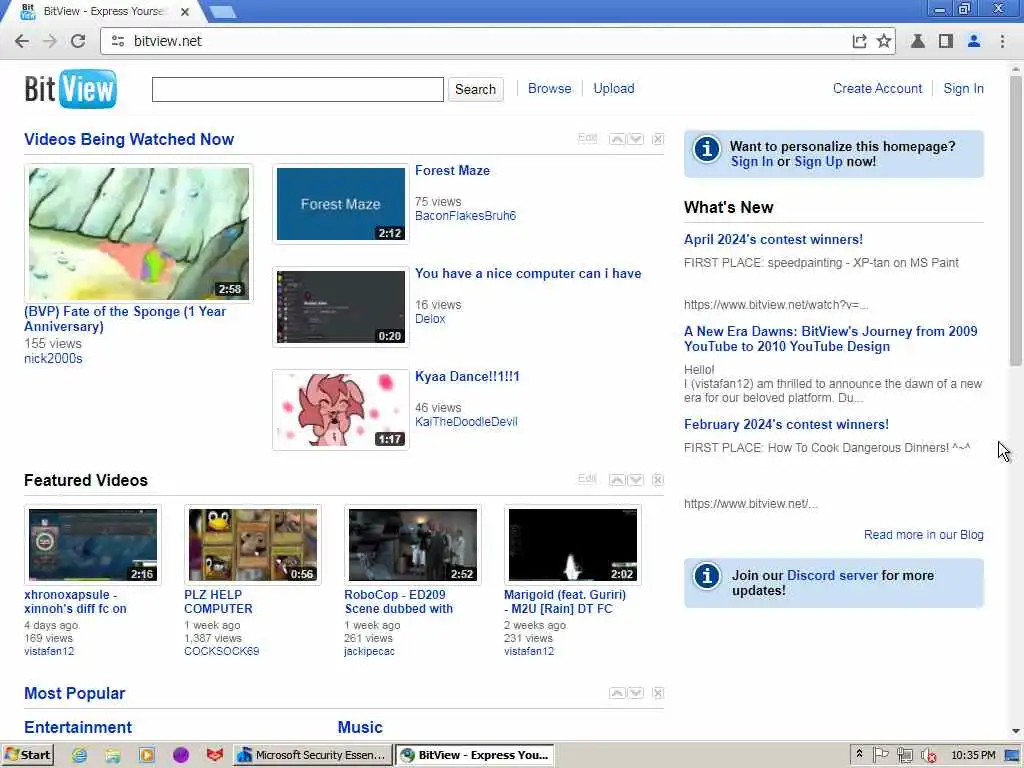
Task: Switch to Microsoft Security Essentials taskbar window
Action: coord(312,756)
